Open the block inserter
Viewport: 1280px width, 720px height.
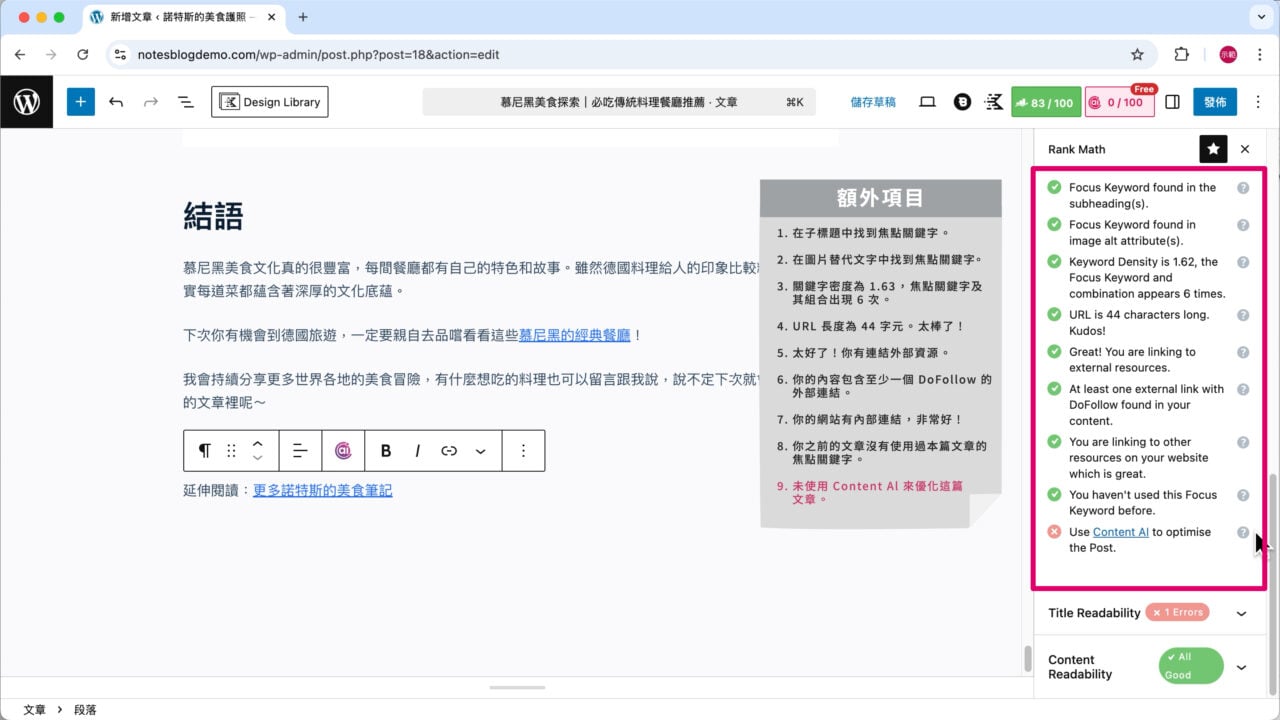coord(81,101)
